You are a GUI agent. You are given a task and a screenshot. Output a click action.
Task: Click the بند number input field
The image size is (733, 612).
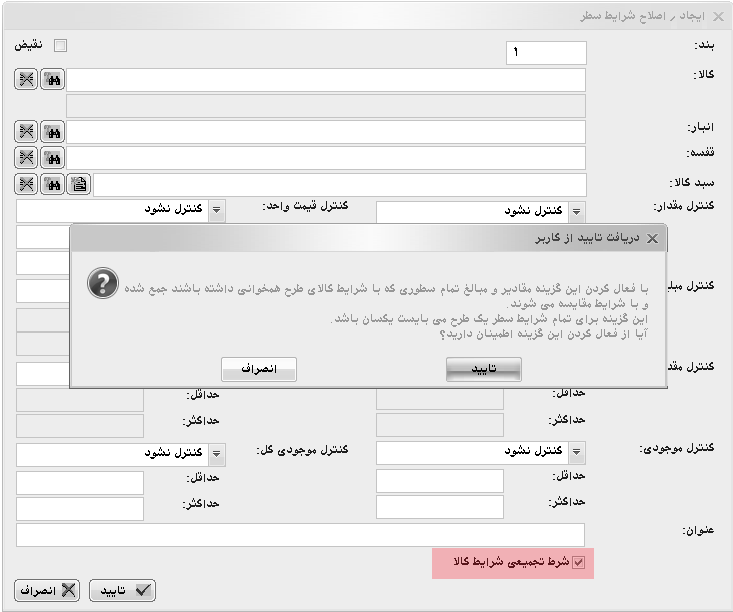coord(547,53)
